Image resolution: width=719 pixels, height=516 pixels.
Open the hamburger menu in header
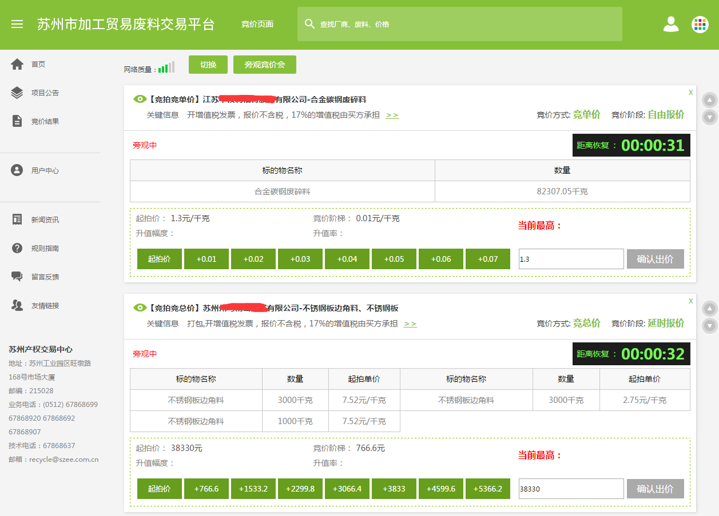[x=17, y=24]
